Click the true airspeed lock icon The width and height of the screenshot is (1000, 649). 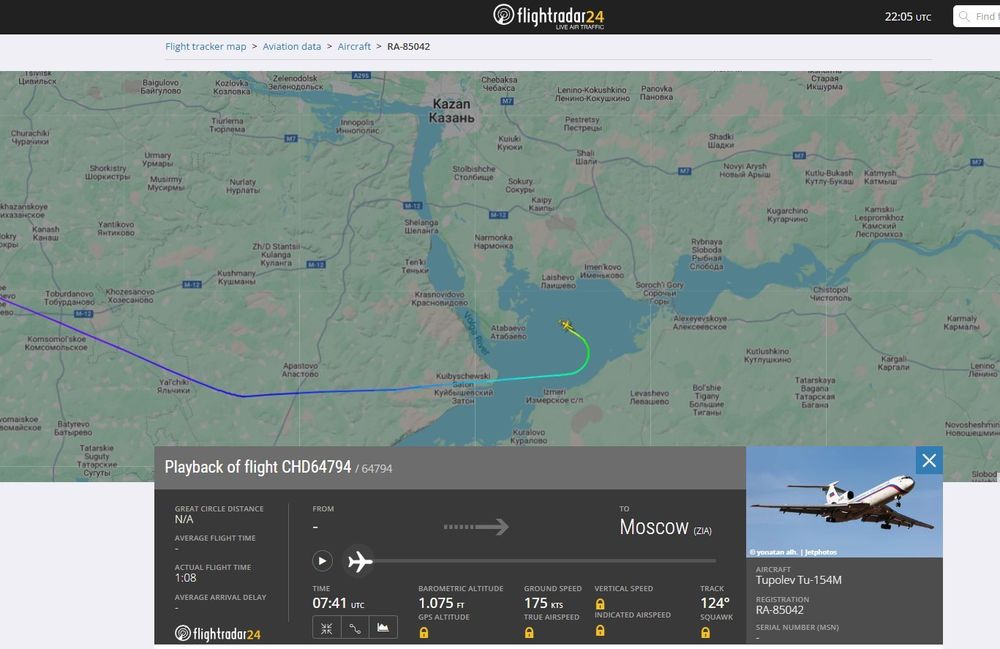[x=529, y=632]
